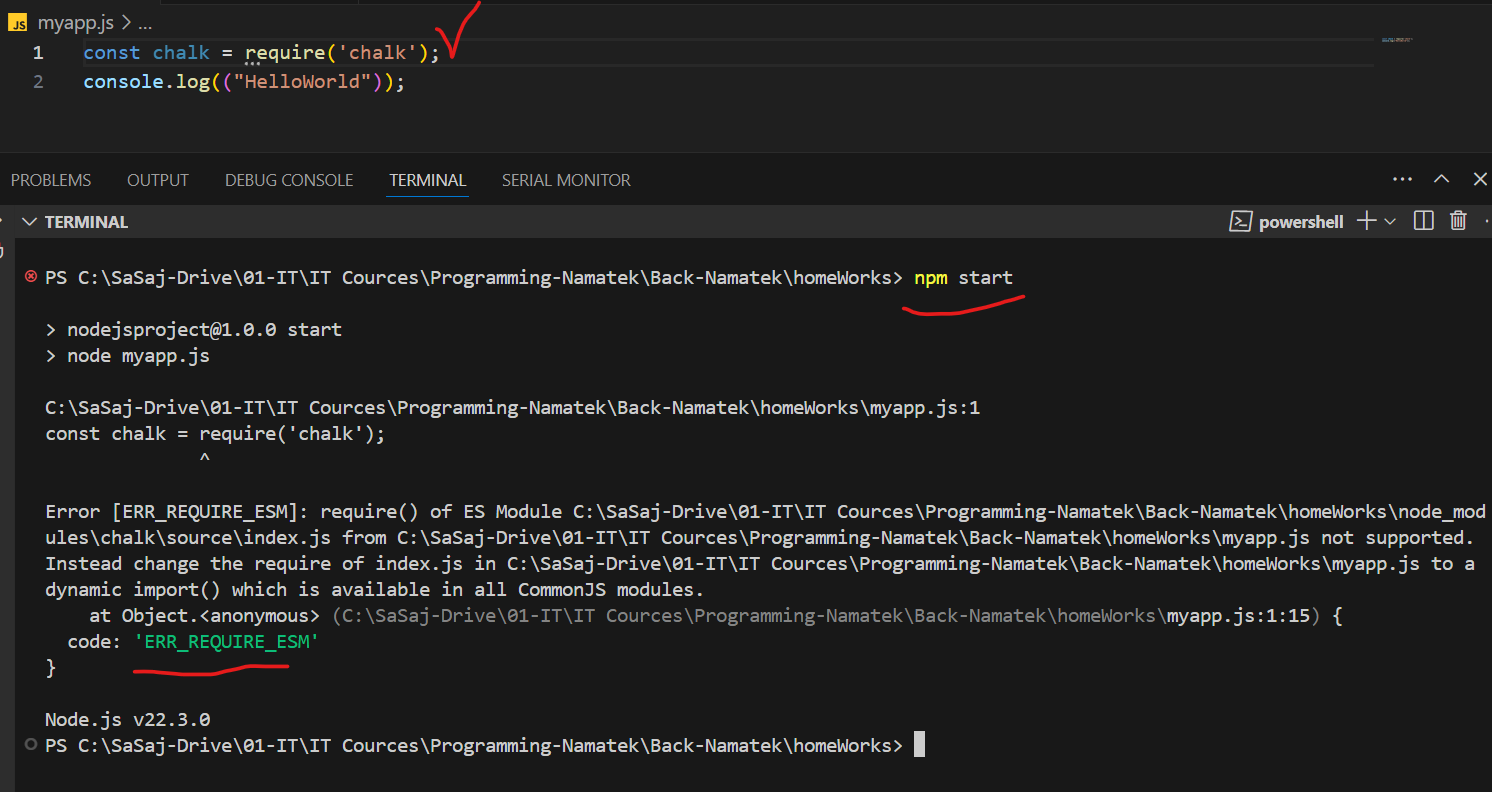Screen dimensions: 1492x792
Task: Click the 'chalk' string in editor line 1
Action: [378, 53]
